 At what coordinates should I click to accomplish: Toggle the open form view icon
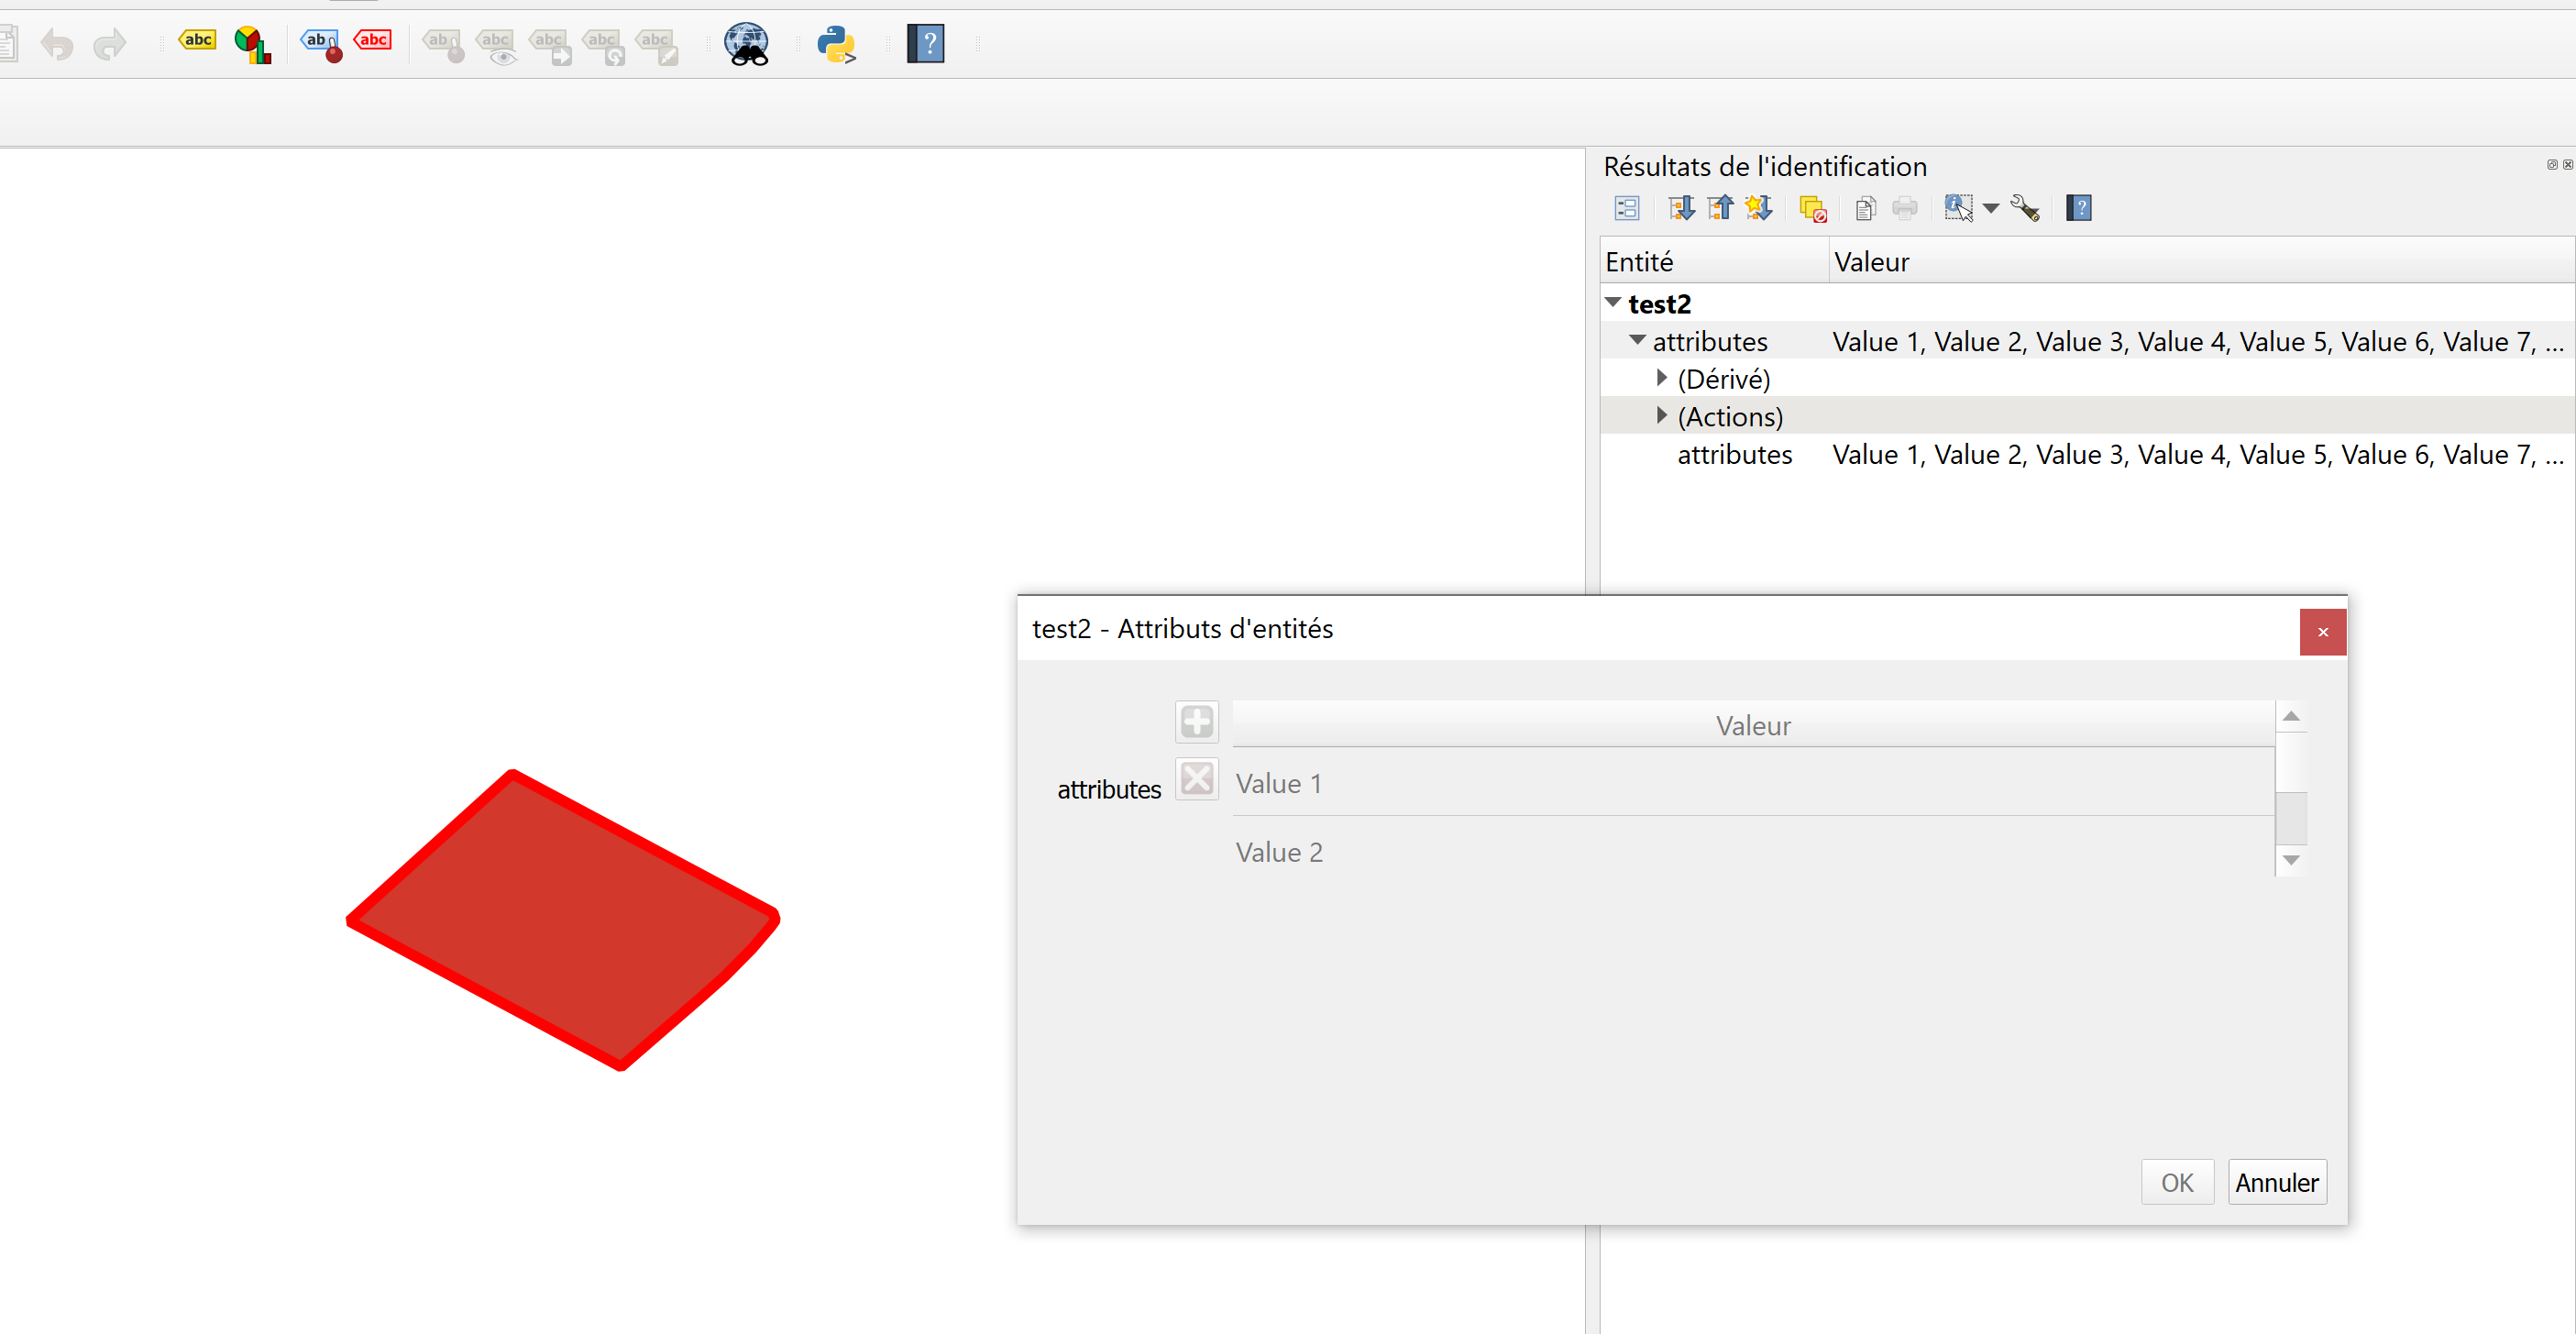pyautogui.click(x=1627, y=208)
